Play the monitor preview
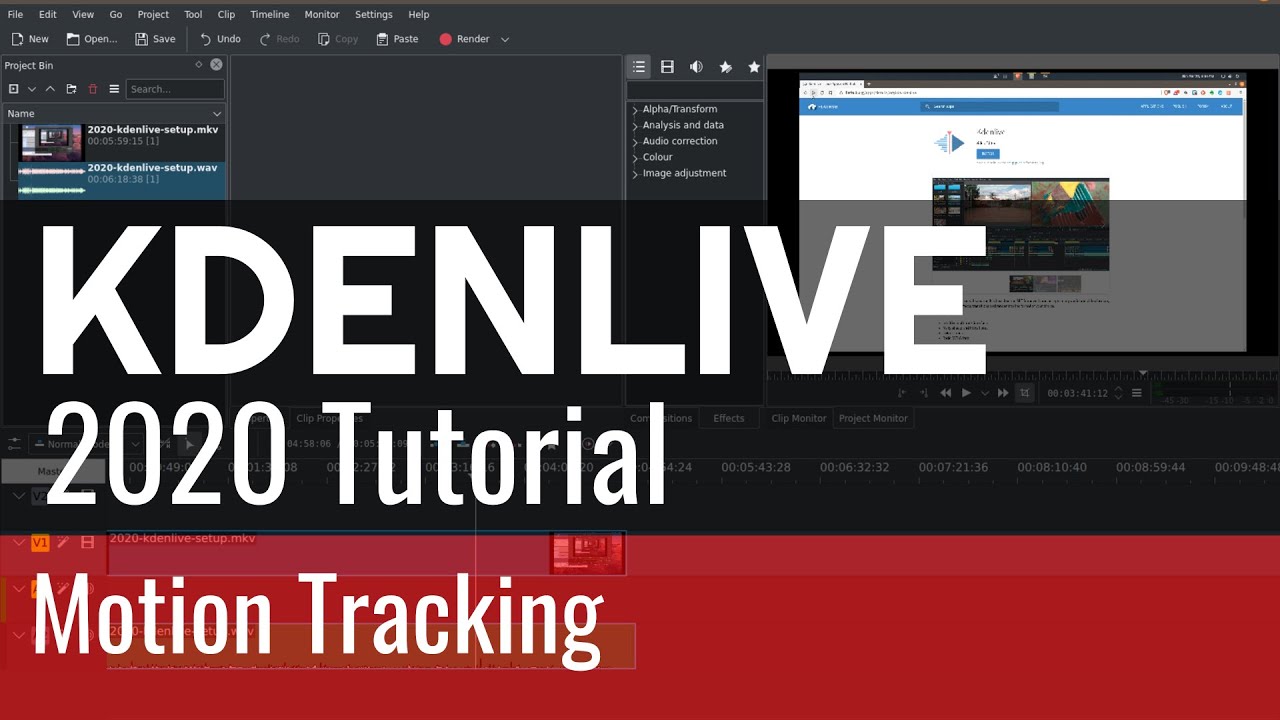This screenshot has height=720, width=1280. pos(966,393)
